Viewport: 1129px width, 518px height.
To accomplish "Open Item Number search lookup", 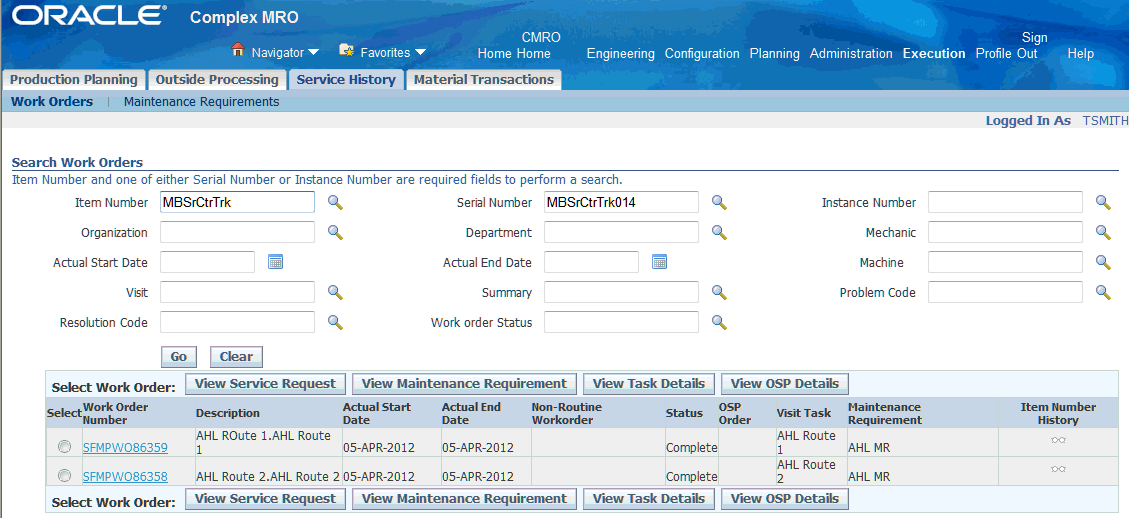I will pyautogui.click(x=335, y=202).
